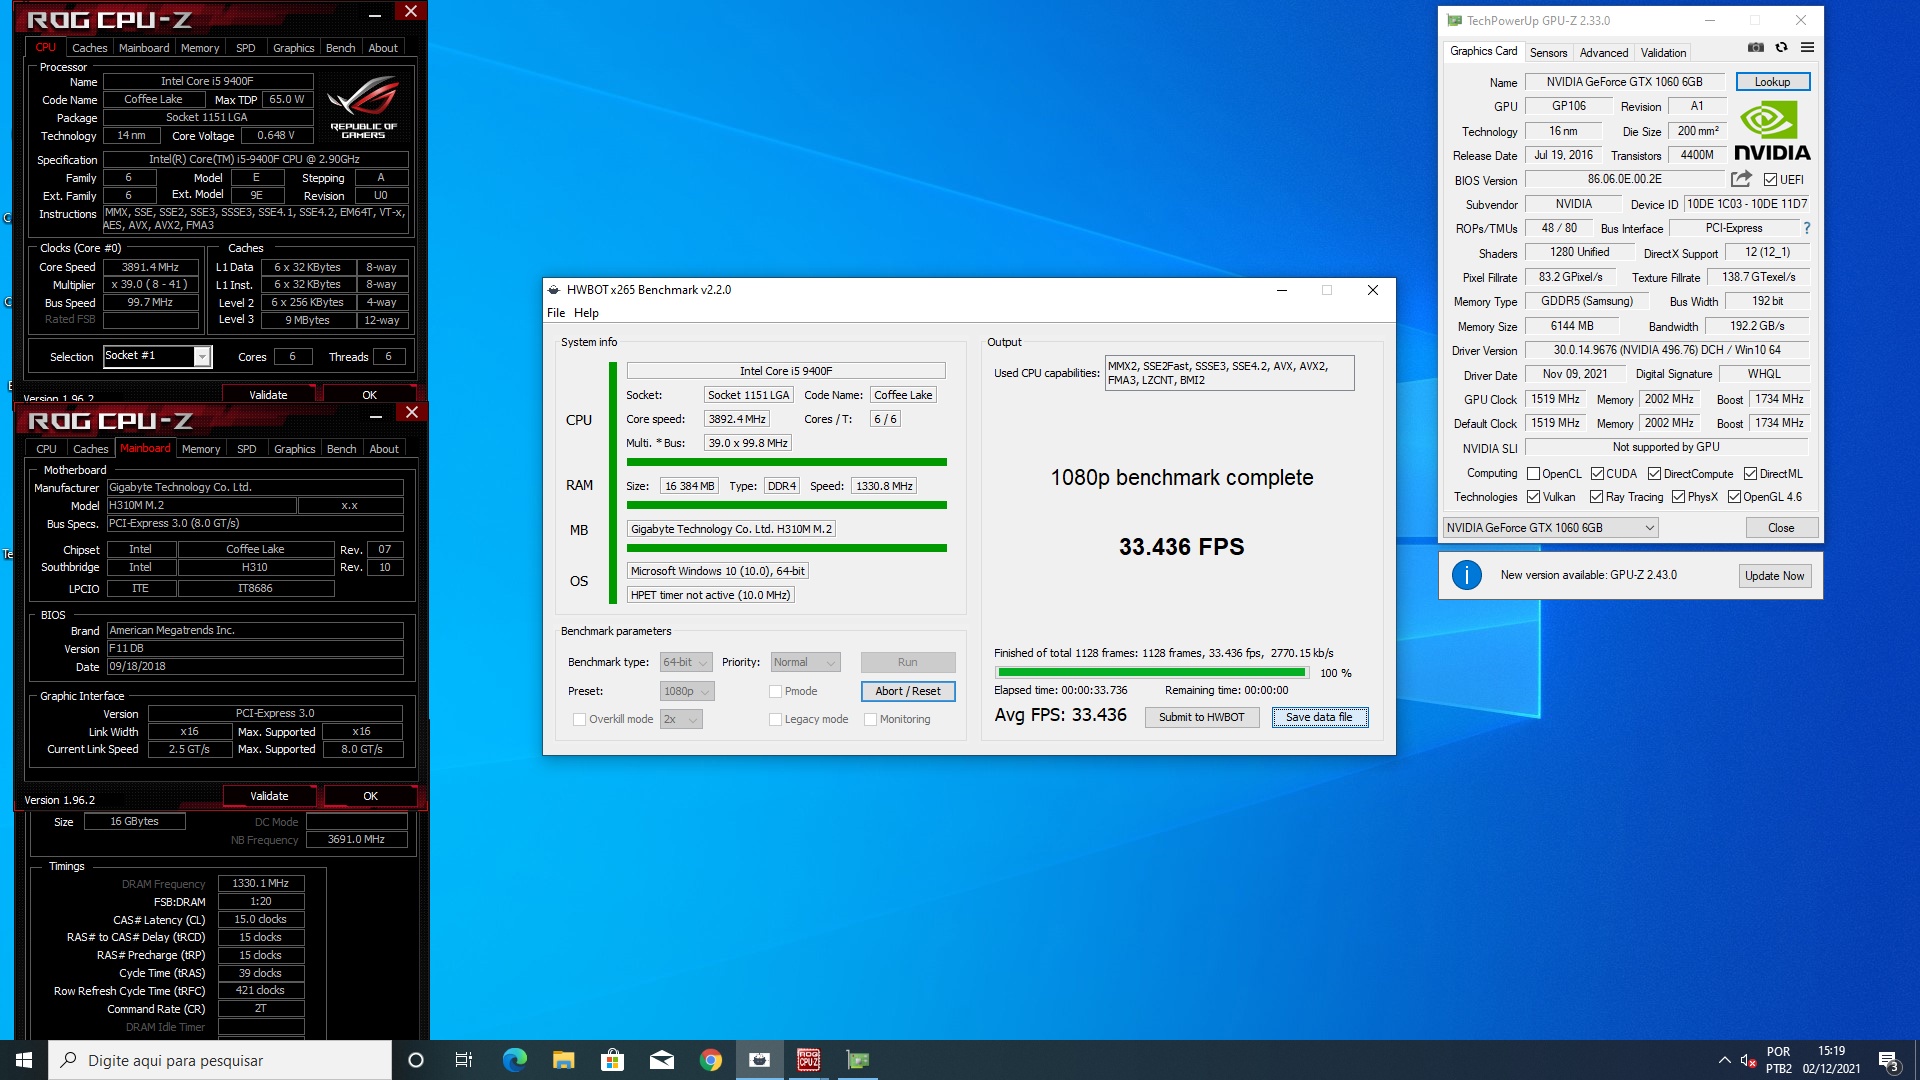Open the Help menu in HWBOT

pyautogui.click(x=586, y=313)
